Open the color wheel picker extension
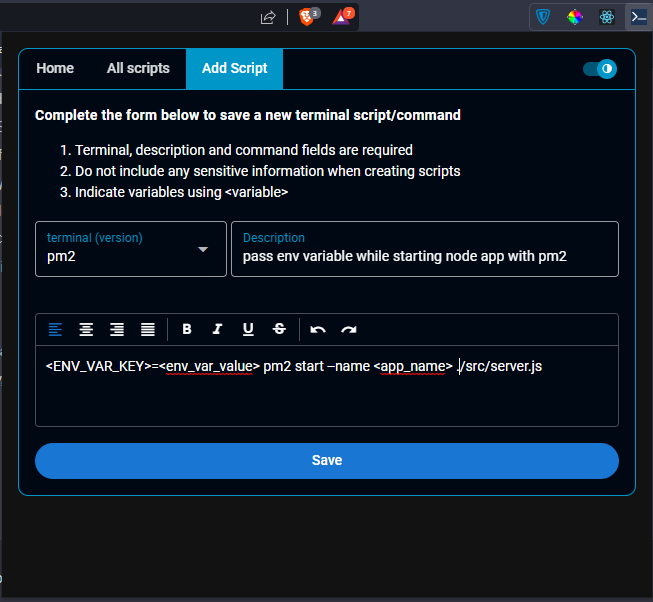Viewport: 653px width, 602px height. click(575, 17)
